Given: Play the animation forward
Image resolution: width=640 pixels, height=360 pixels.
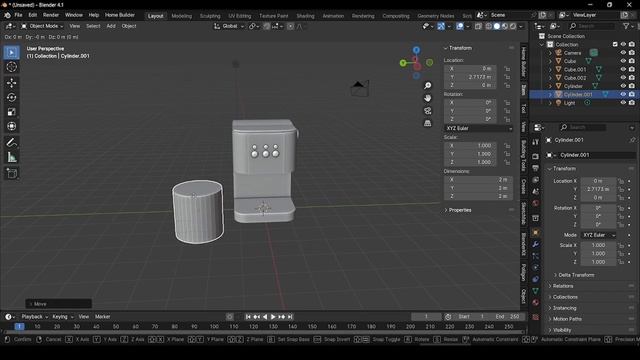Looking at the screenshot, I should click(273, 317).
